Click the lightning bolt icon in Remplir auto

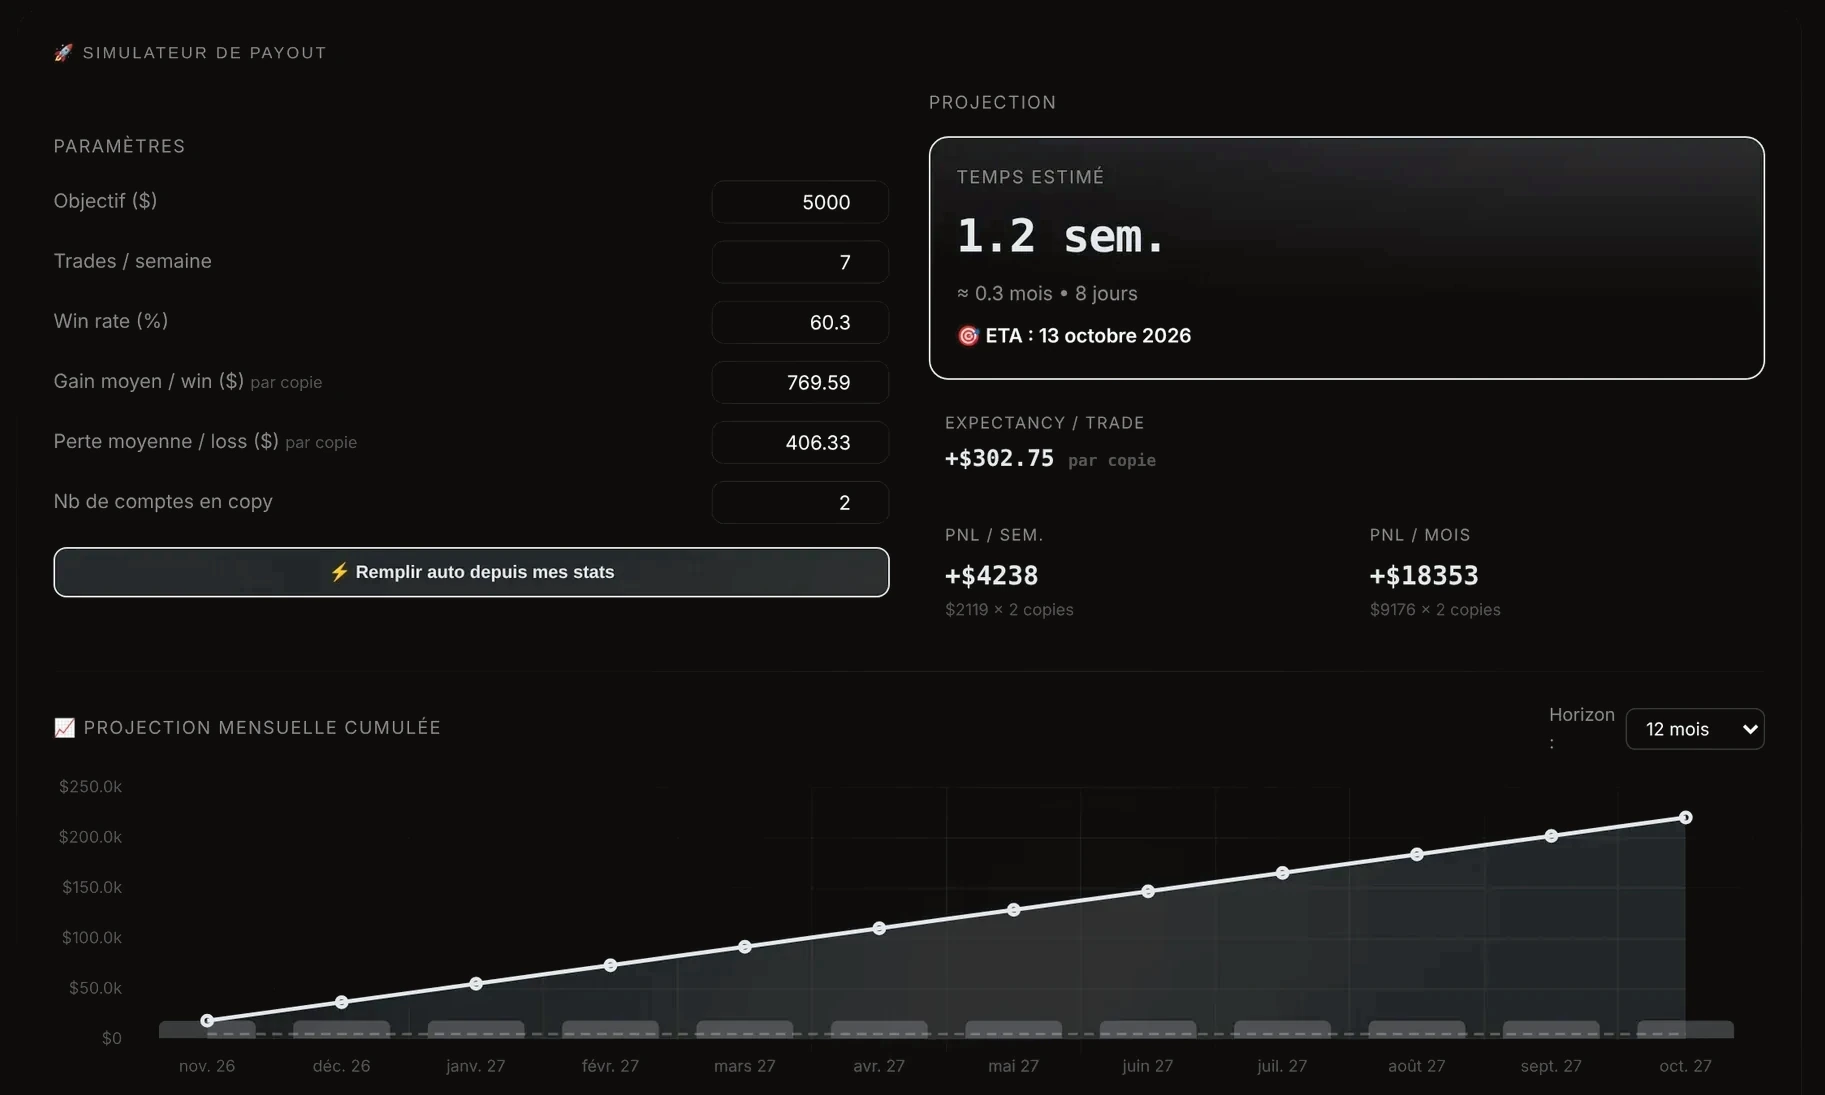339,572
